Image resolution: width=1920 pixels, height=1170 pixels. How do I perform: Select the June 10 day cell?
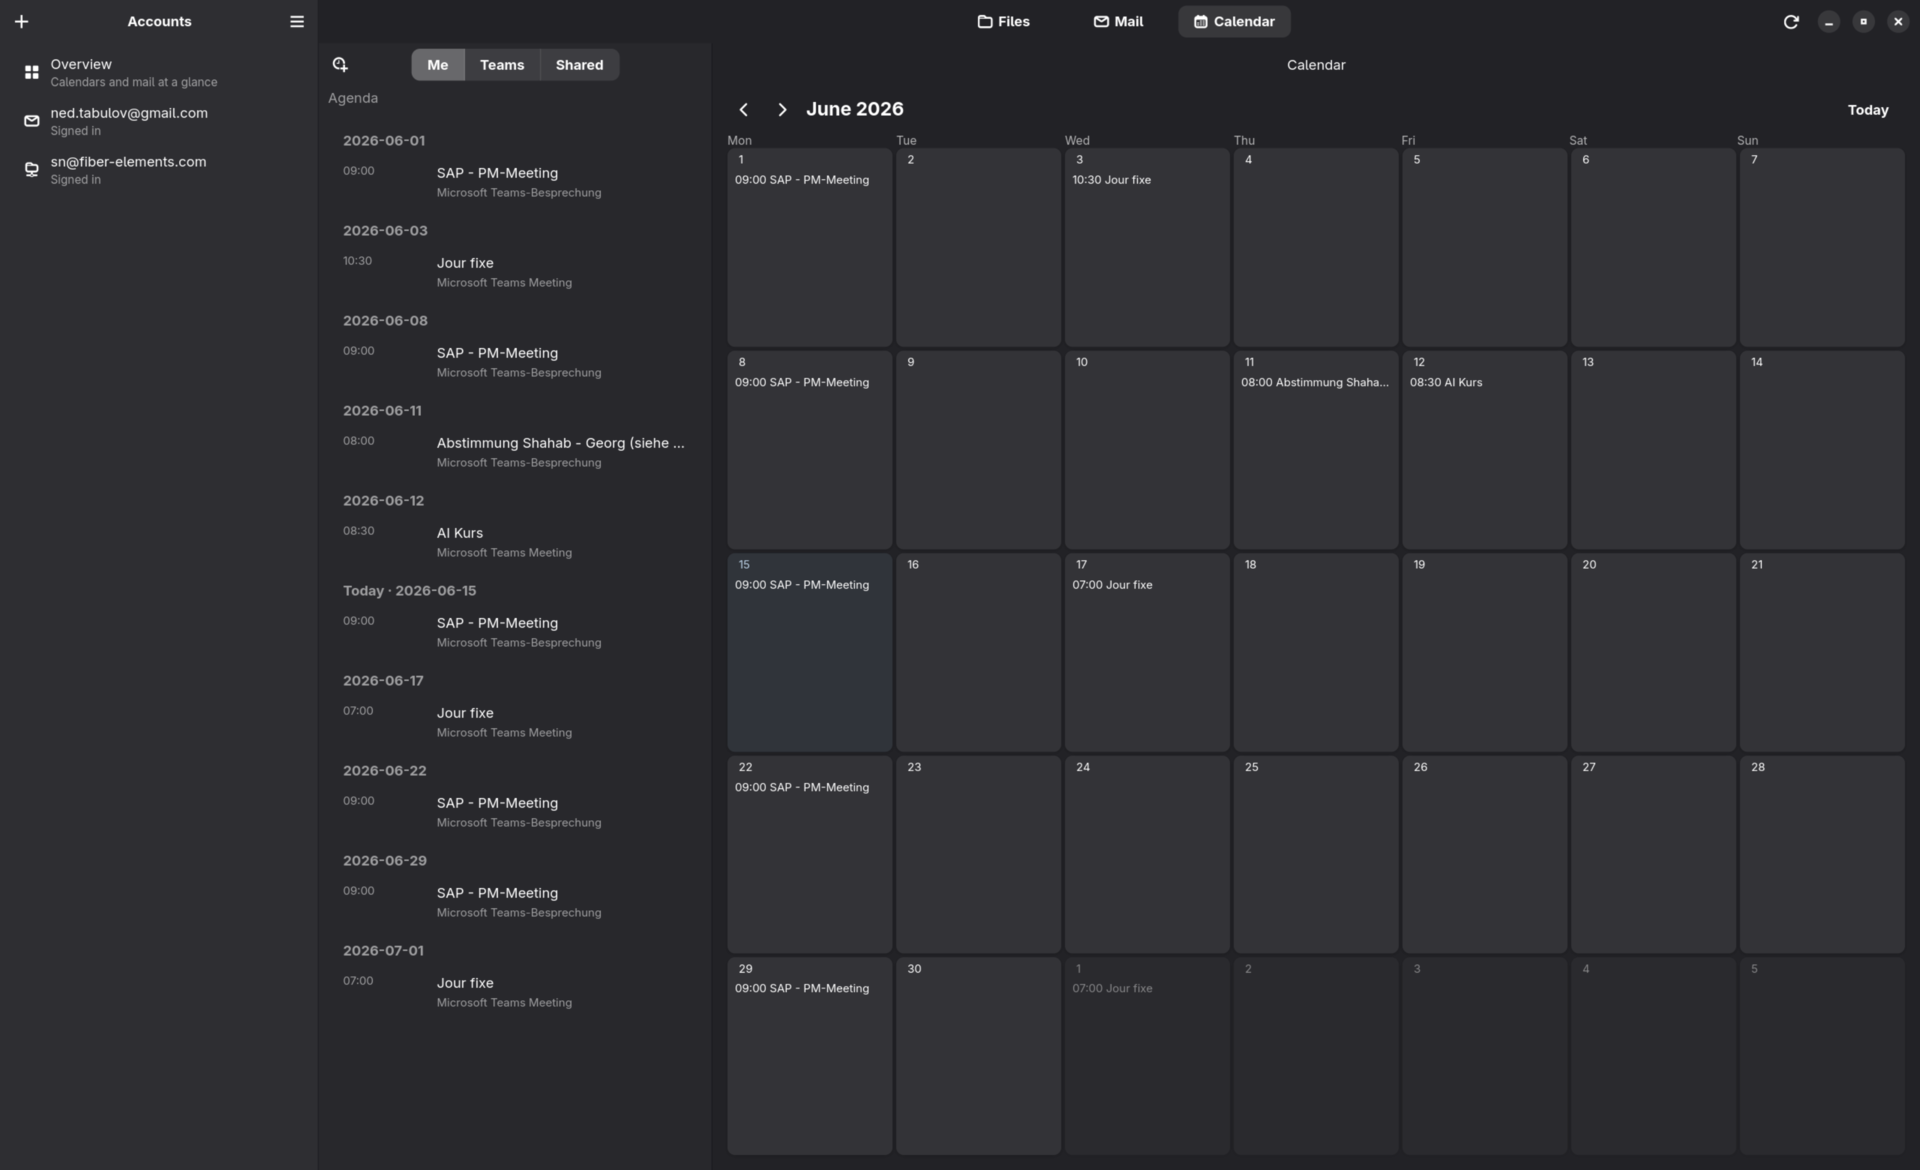tap(1147, 449)
